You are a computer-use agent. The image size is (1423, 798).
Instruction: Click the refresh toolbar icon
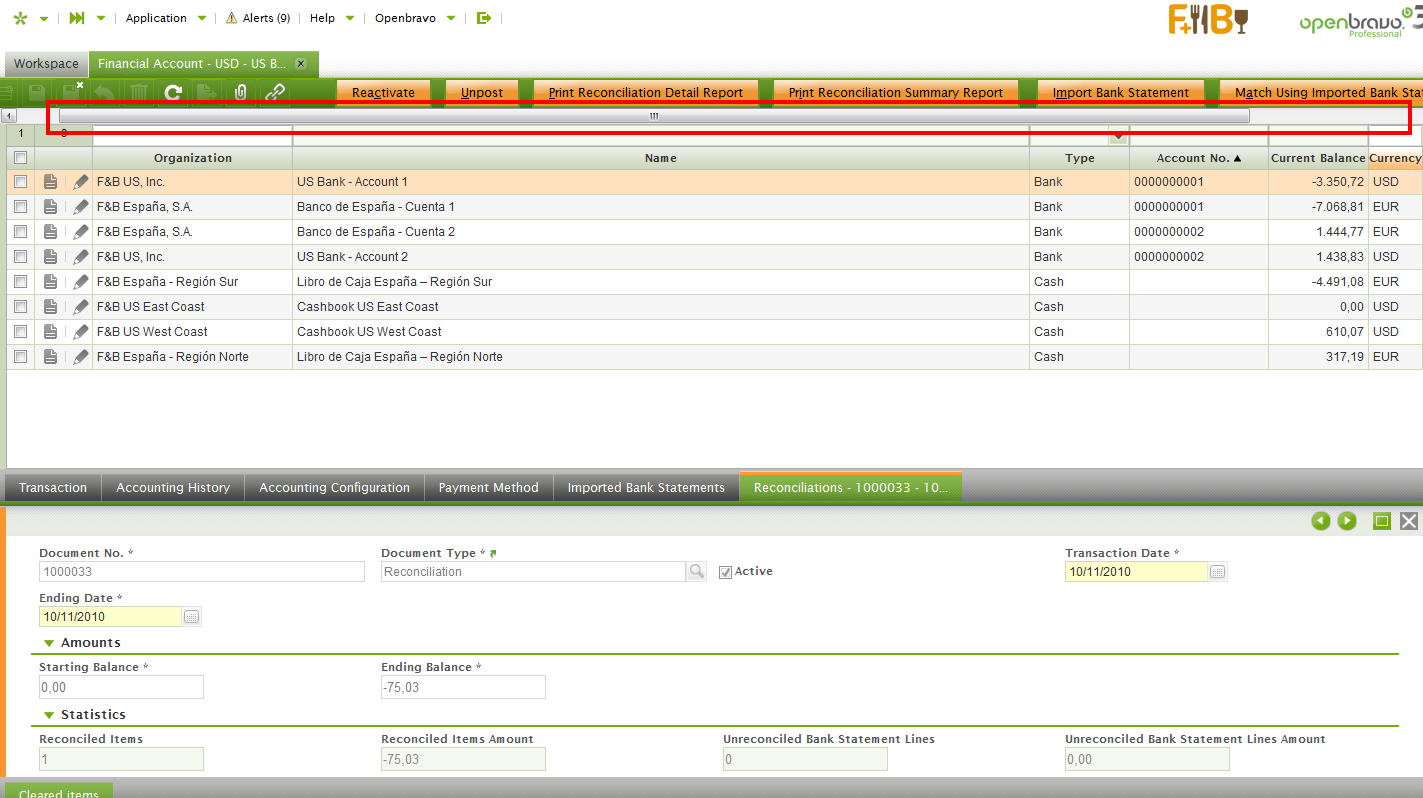173,92
